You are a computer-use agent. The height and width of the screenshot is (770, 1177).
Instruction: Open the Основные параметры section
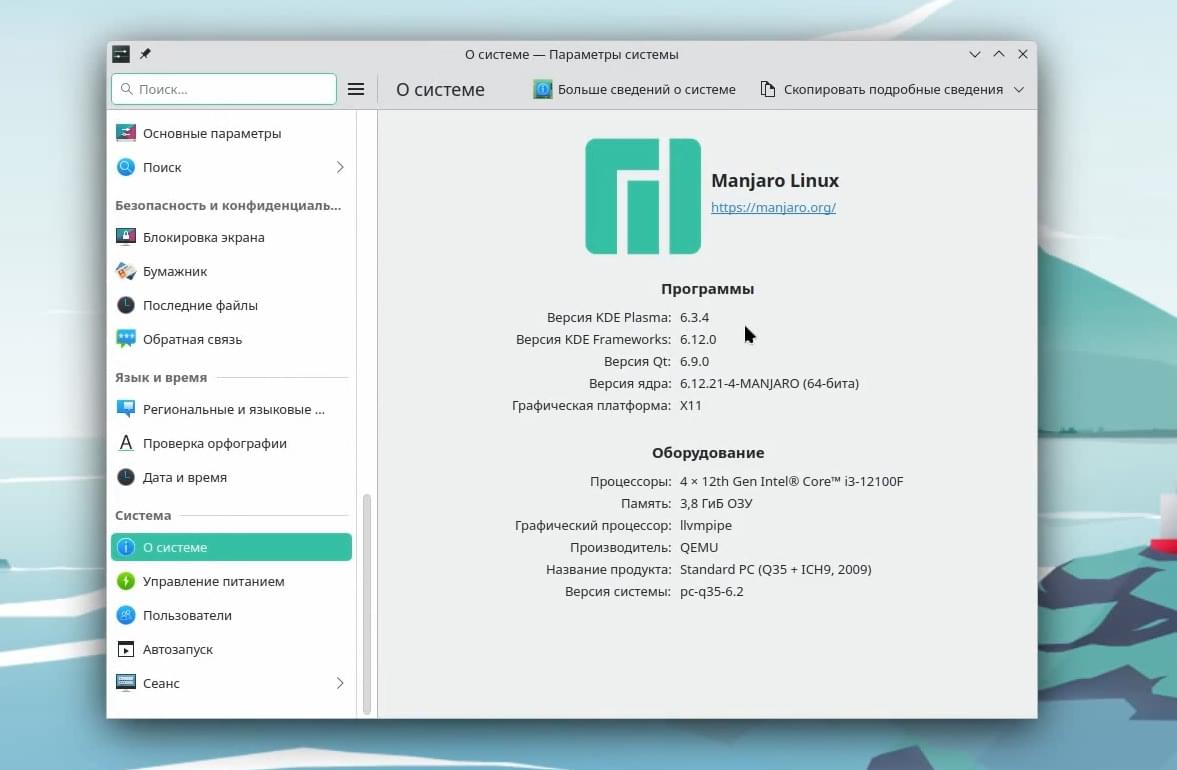click(x=231, y=133)
